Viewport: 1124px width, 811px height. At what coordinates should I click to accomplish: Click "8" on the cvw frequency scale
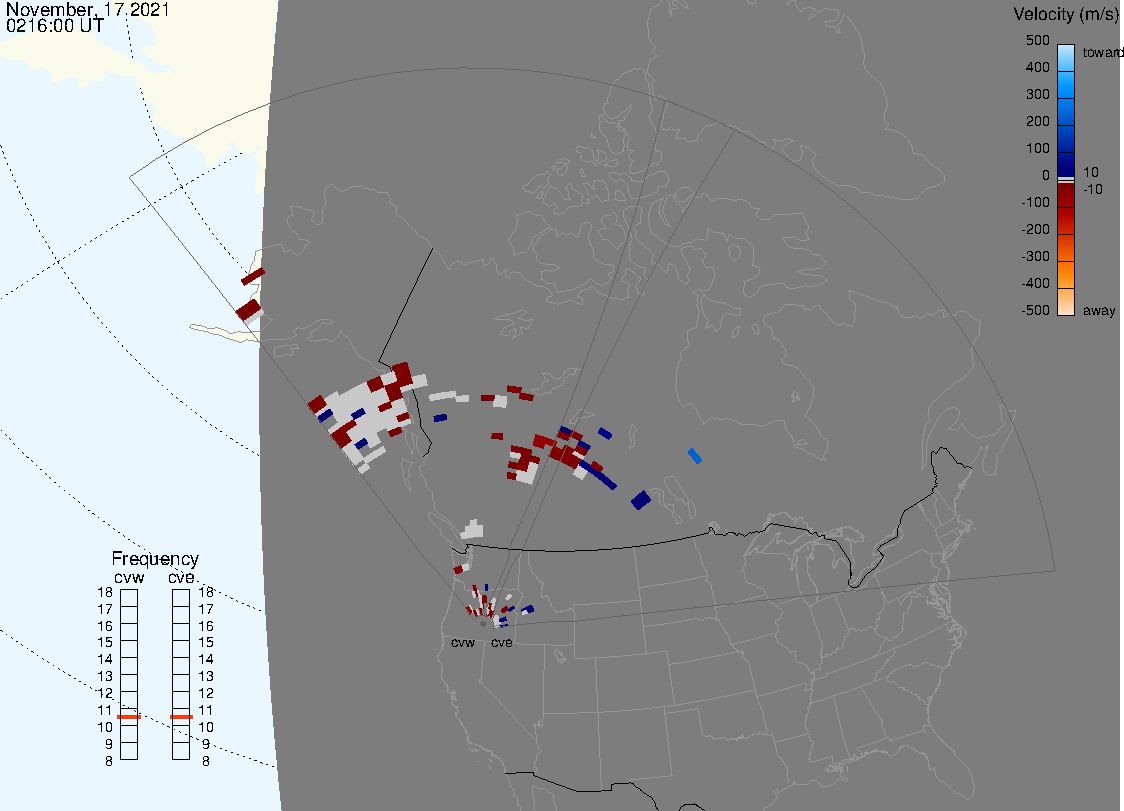point(109,762)
